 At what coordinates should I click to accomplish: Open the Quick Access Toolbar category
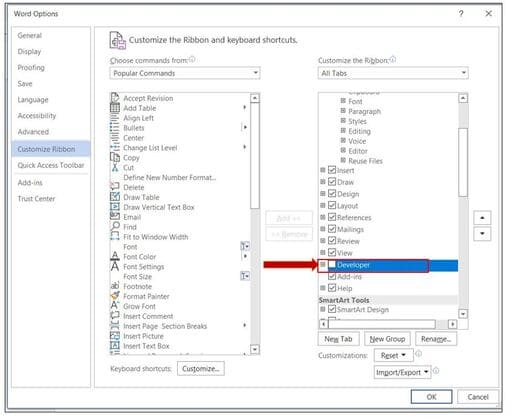[51, 165]
